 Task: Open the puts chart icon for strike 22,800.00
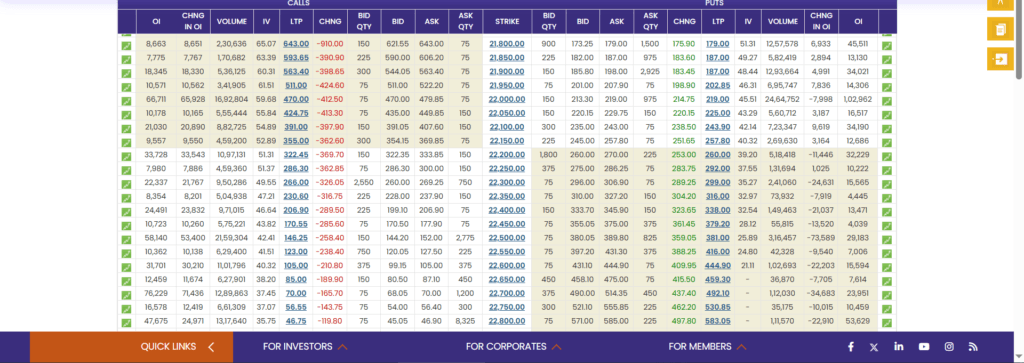click(x=887, y=322)
